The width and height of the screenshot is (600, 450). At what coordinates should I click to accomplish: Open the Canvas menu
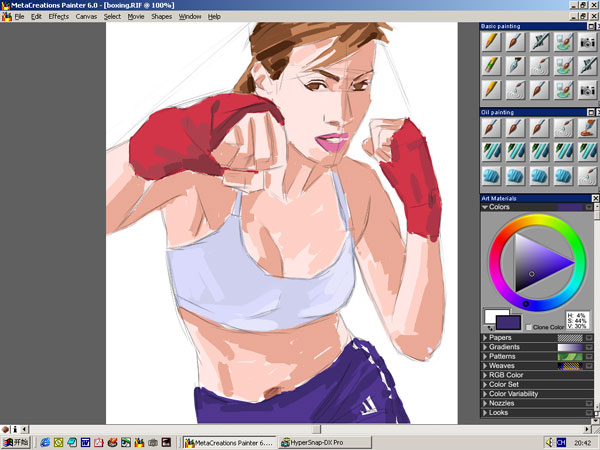pyautogui.click(x=87, y=17)
